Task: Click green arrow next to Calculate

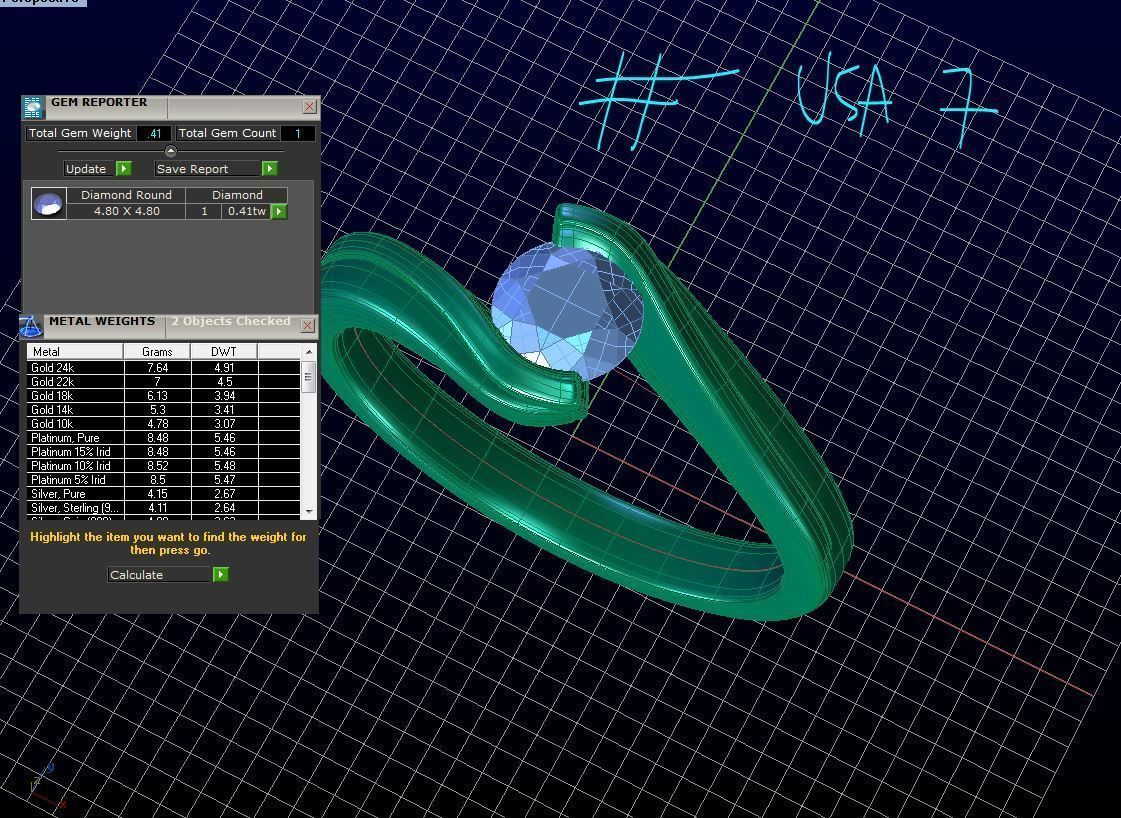Action: tap(221, 574)
